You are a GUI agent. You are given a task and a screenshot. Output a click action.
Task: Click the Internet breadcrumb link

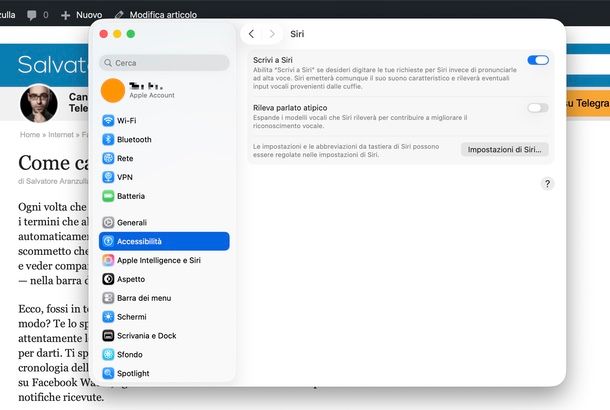61,135
